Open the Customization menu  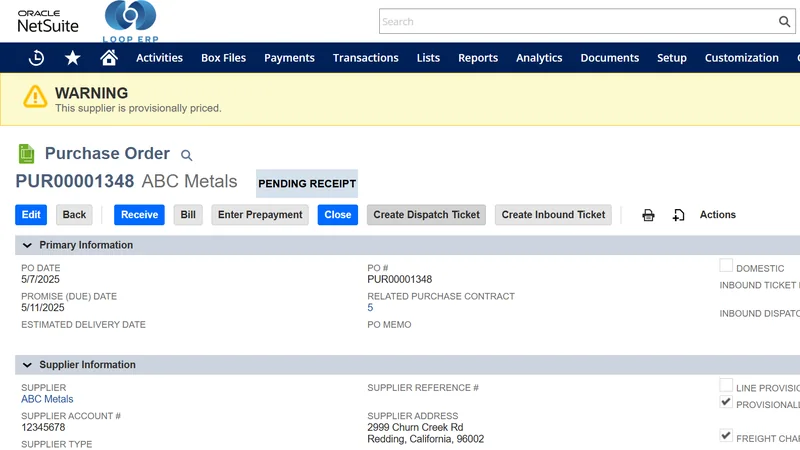(742, 58)
